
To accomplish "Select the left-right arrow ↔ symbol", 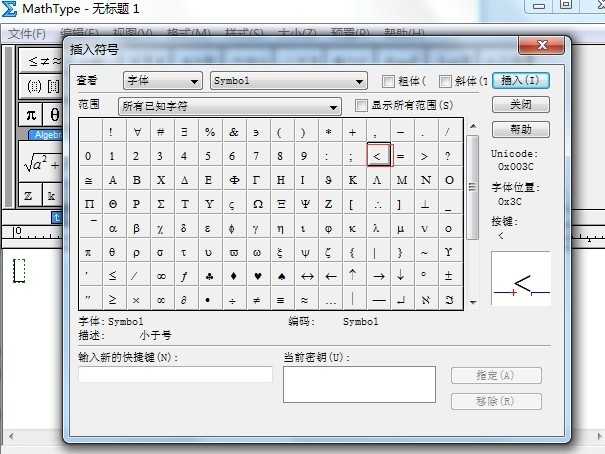I will (x=306, y=275).
